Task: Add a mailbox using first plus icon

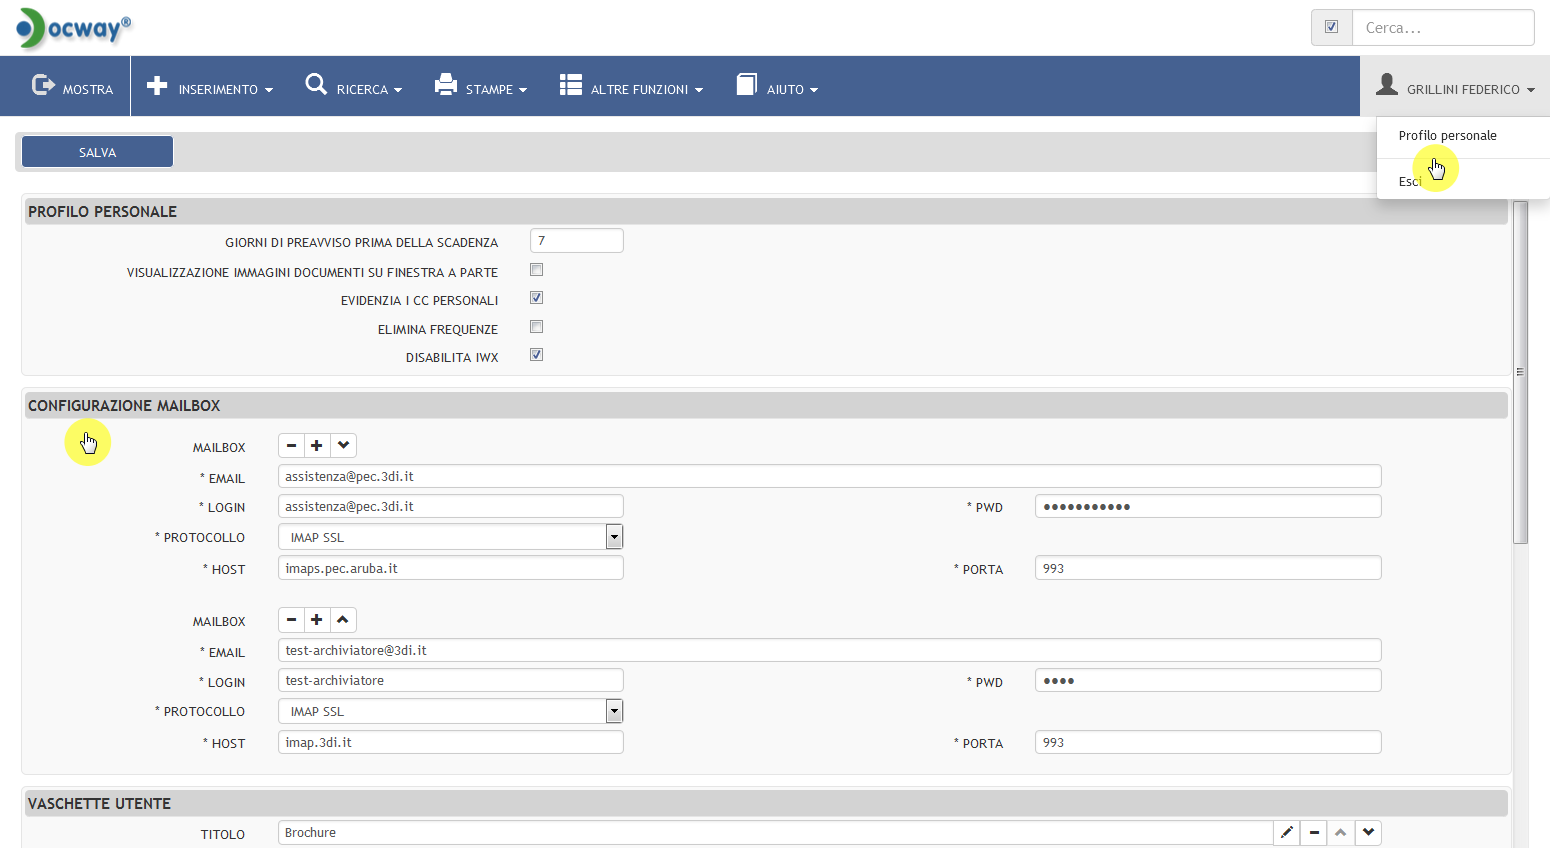Action: [x=317, y=446]
